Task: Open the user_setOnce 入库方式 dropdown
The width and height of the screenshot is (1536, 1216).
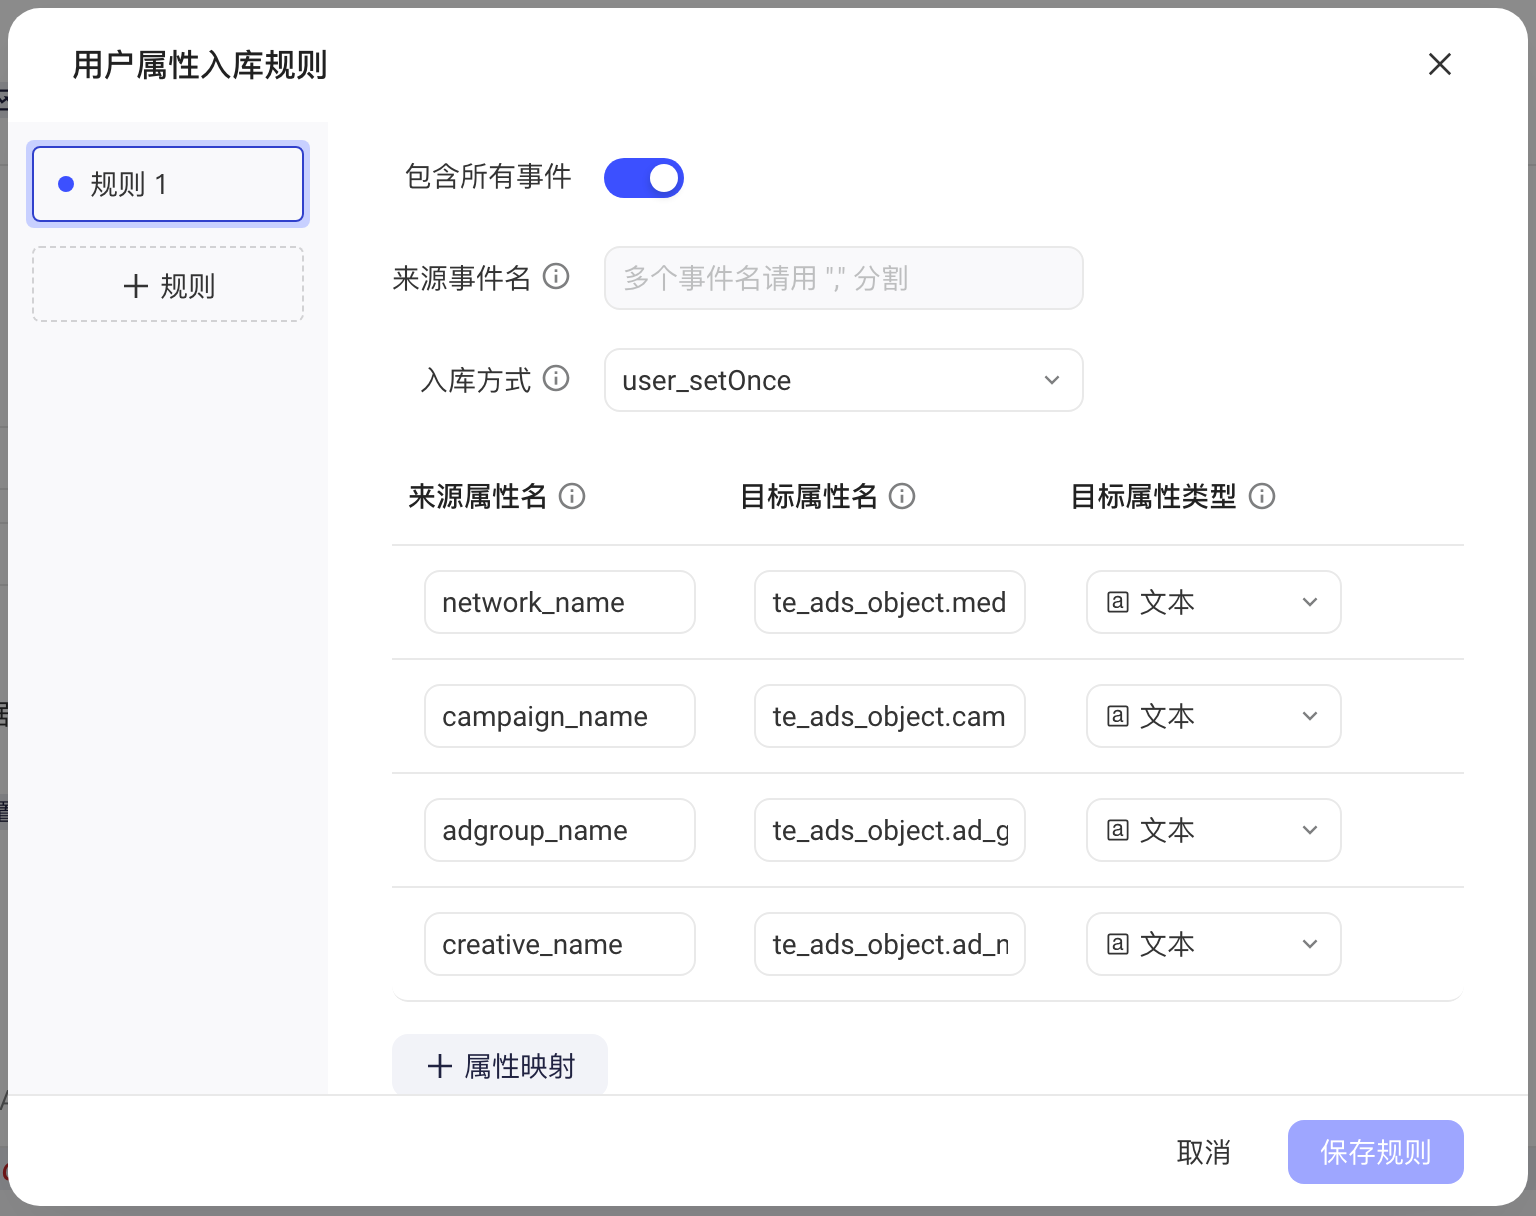Action: pyautogui.click(x=844, y=380)
